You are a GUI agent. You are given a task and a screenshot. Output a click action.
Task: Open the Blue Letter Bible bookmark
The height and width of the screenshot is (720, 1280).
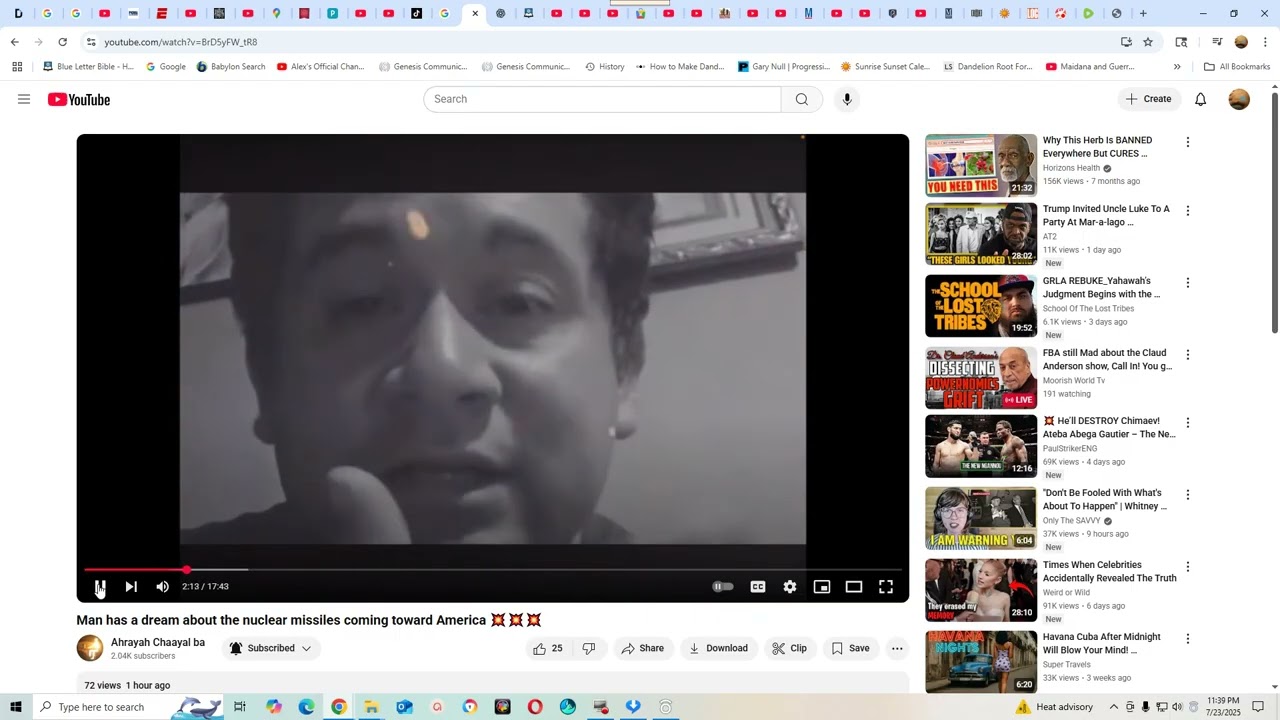point(88,67)
